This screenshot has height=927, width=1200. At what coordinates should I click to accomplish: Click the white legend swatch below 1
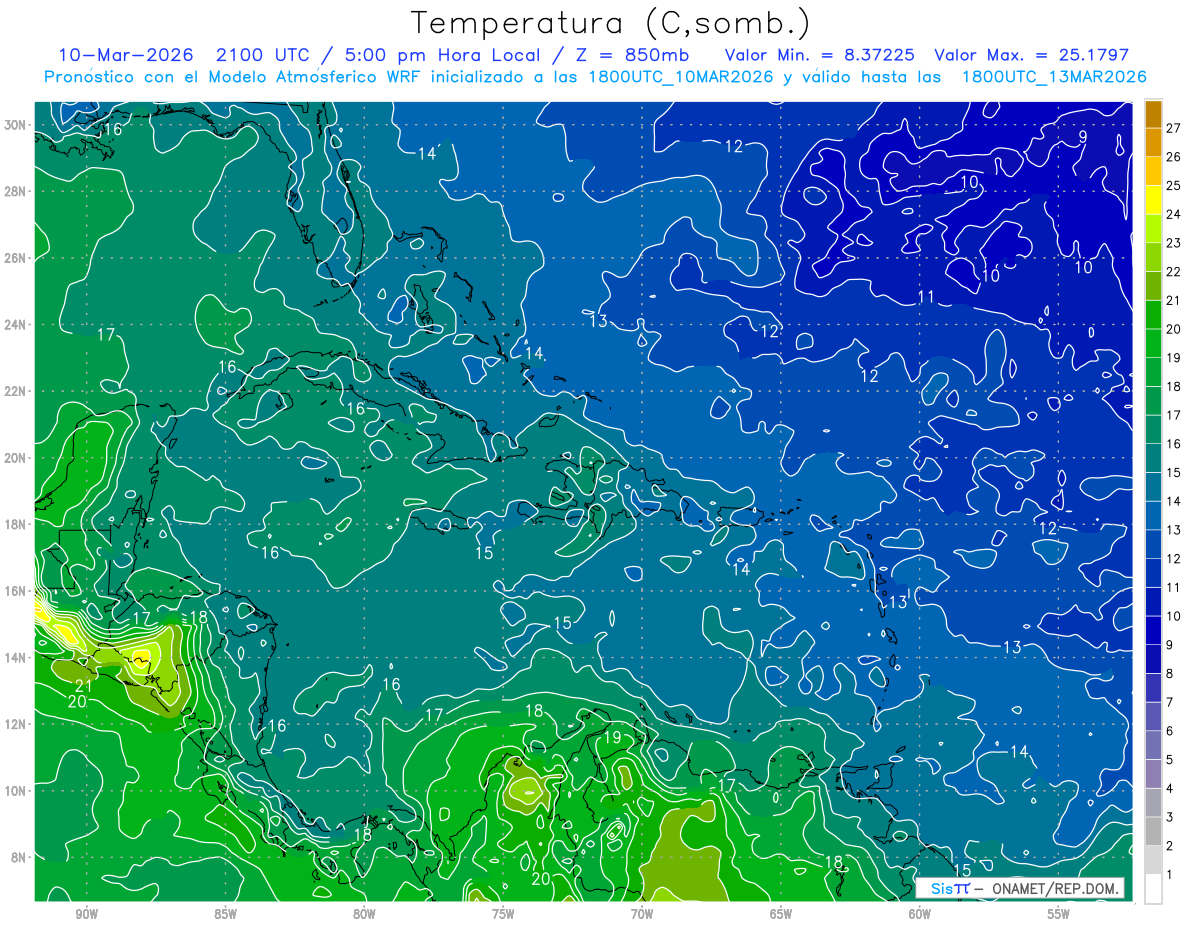point(1153,888)
